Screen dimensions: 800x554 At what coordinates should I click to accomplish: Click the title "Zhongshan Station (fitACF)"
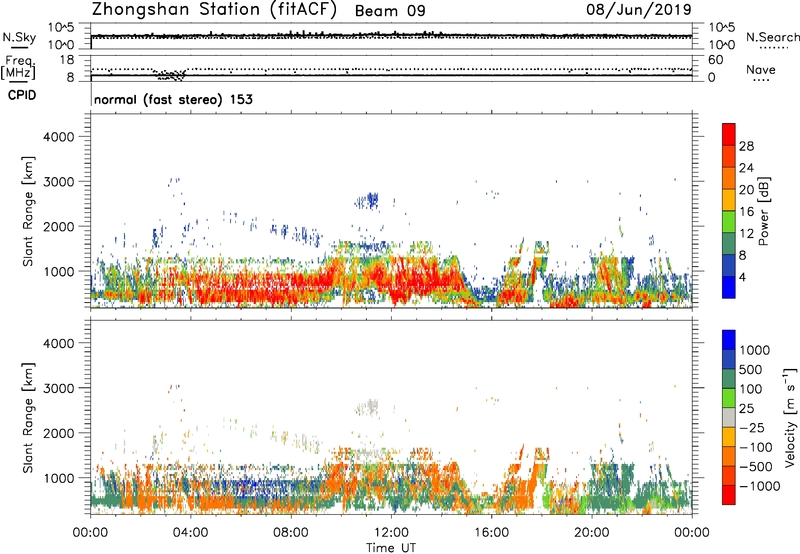214,10
